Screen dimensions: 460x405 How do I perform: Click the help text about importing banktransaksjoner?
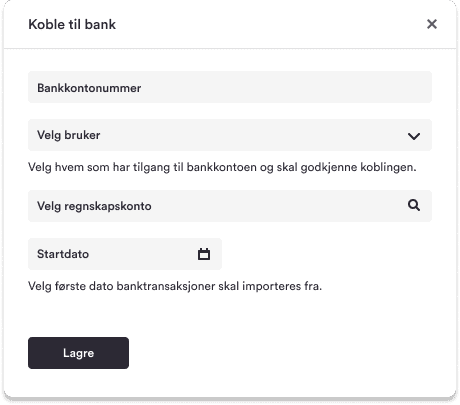pyautogui.click(x=175, y=286)
